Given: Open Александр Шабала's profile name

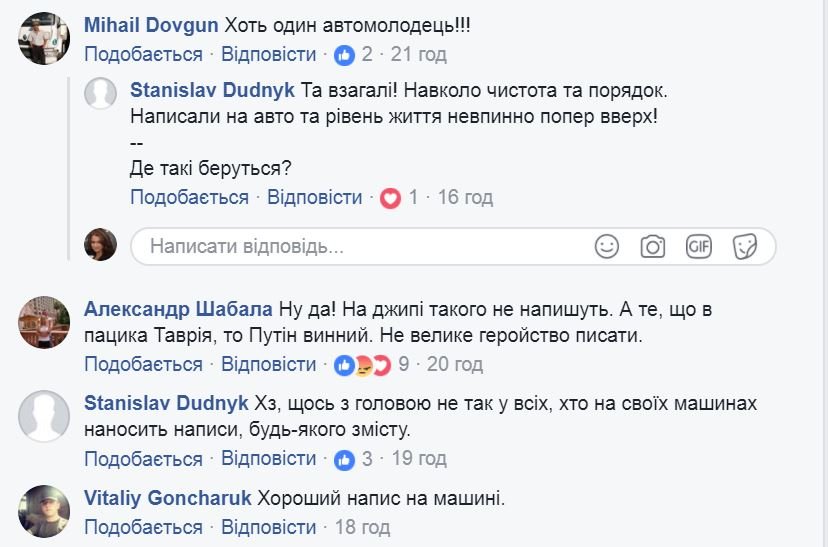Looking at the screenshot, I should (179, 308).
